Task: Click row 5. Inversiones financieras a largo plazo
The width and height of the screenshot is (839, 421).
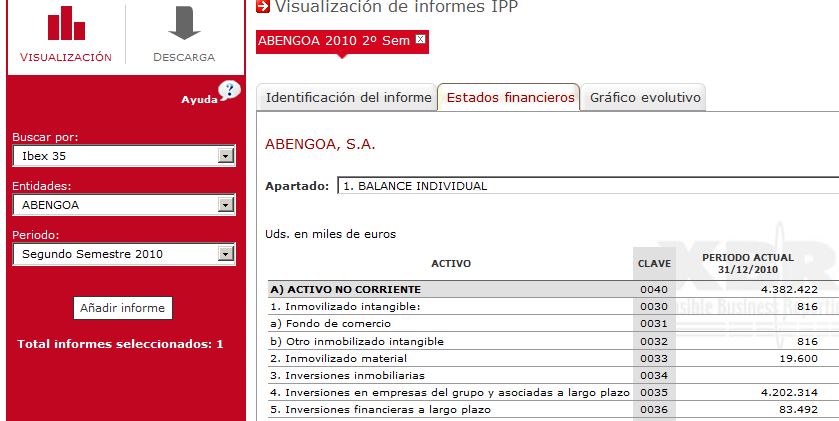Action: [x=553, y=410]
